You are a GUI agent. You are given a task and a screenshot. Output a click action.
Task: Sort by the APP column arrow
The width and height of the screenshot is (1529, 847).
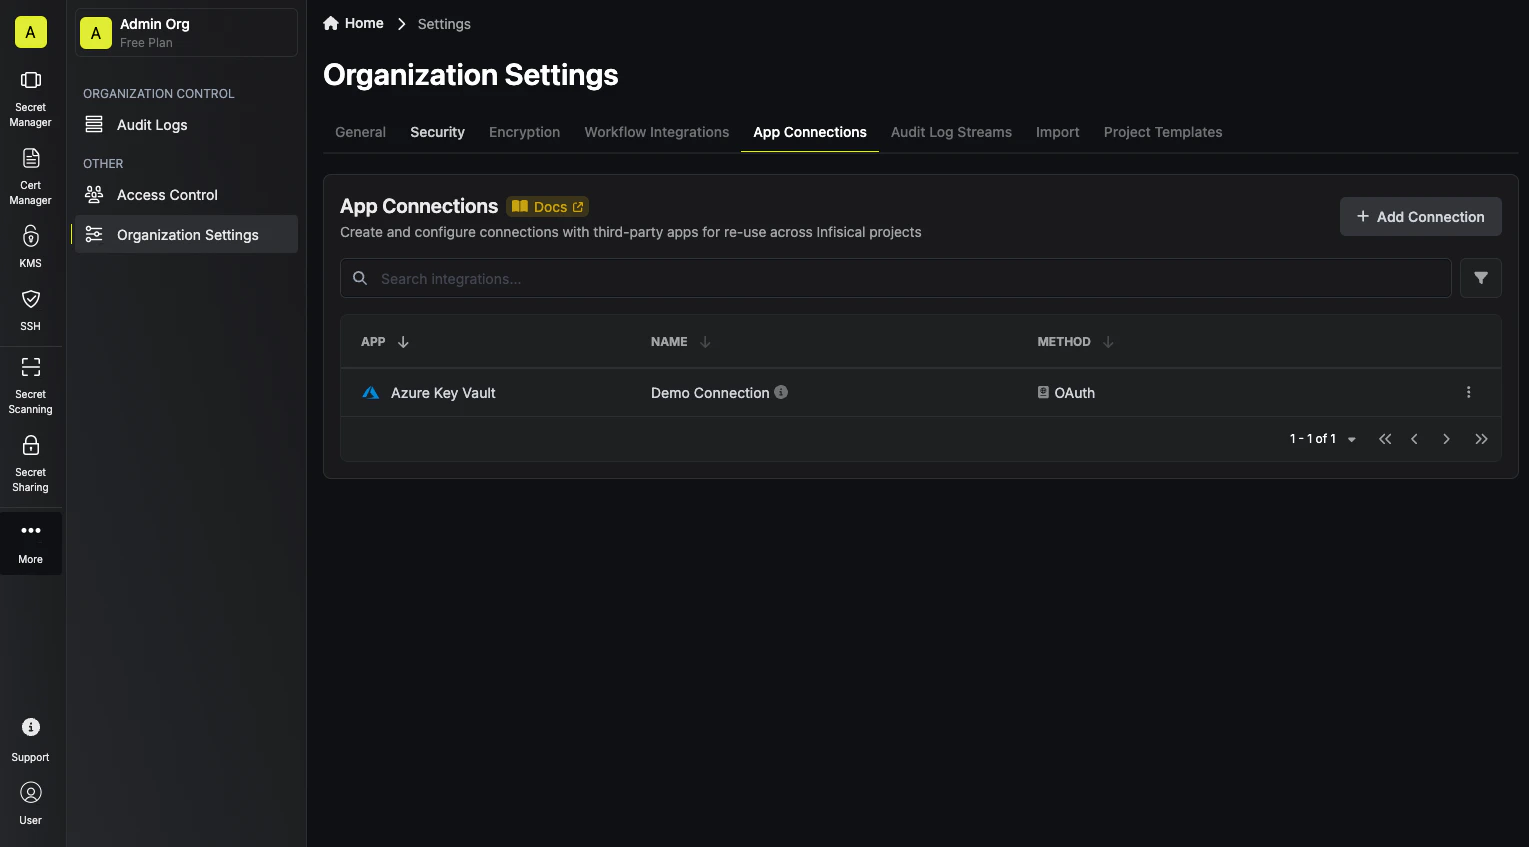click(x=403, y=342)
